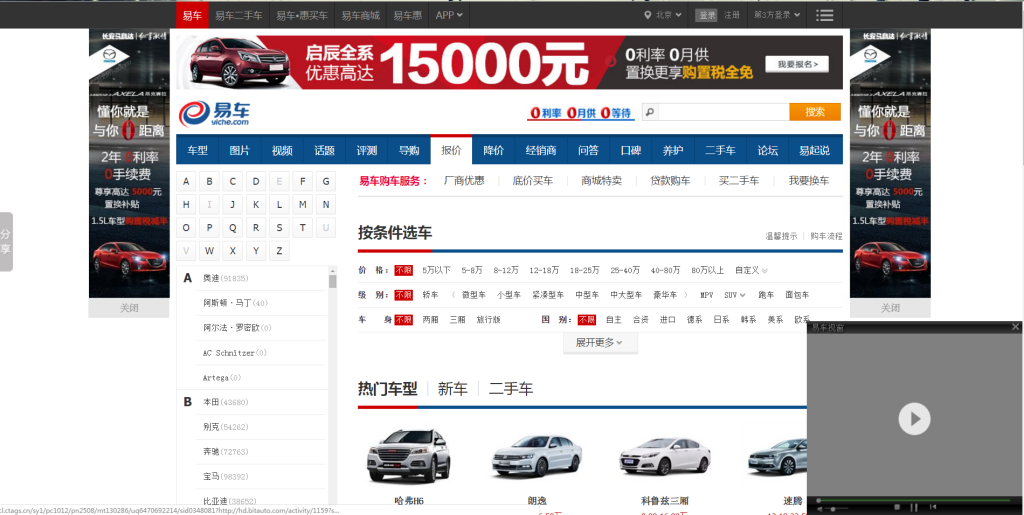
Task: Select brand letter B
Action: pos(210,181)
